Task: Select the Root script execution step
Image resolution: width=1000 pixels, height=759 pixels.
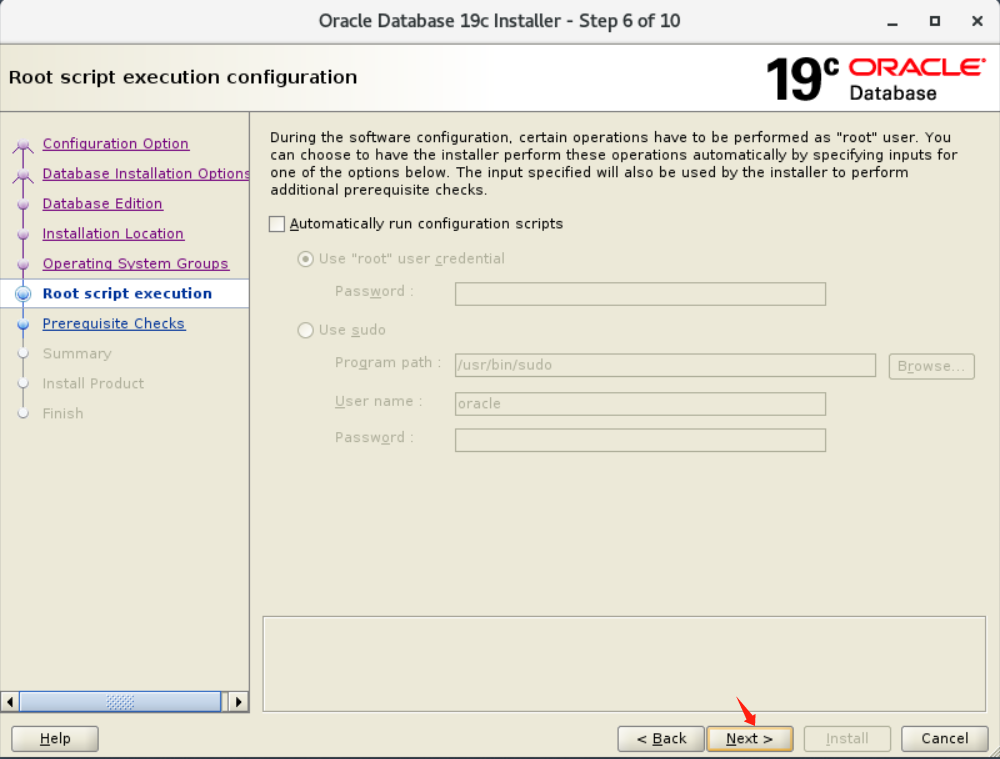Action: [x=127, y=293]
